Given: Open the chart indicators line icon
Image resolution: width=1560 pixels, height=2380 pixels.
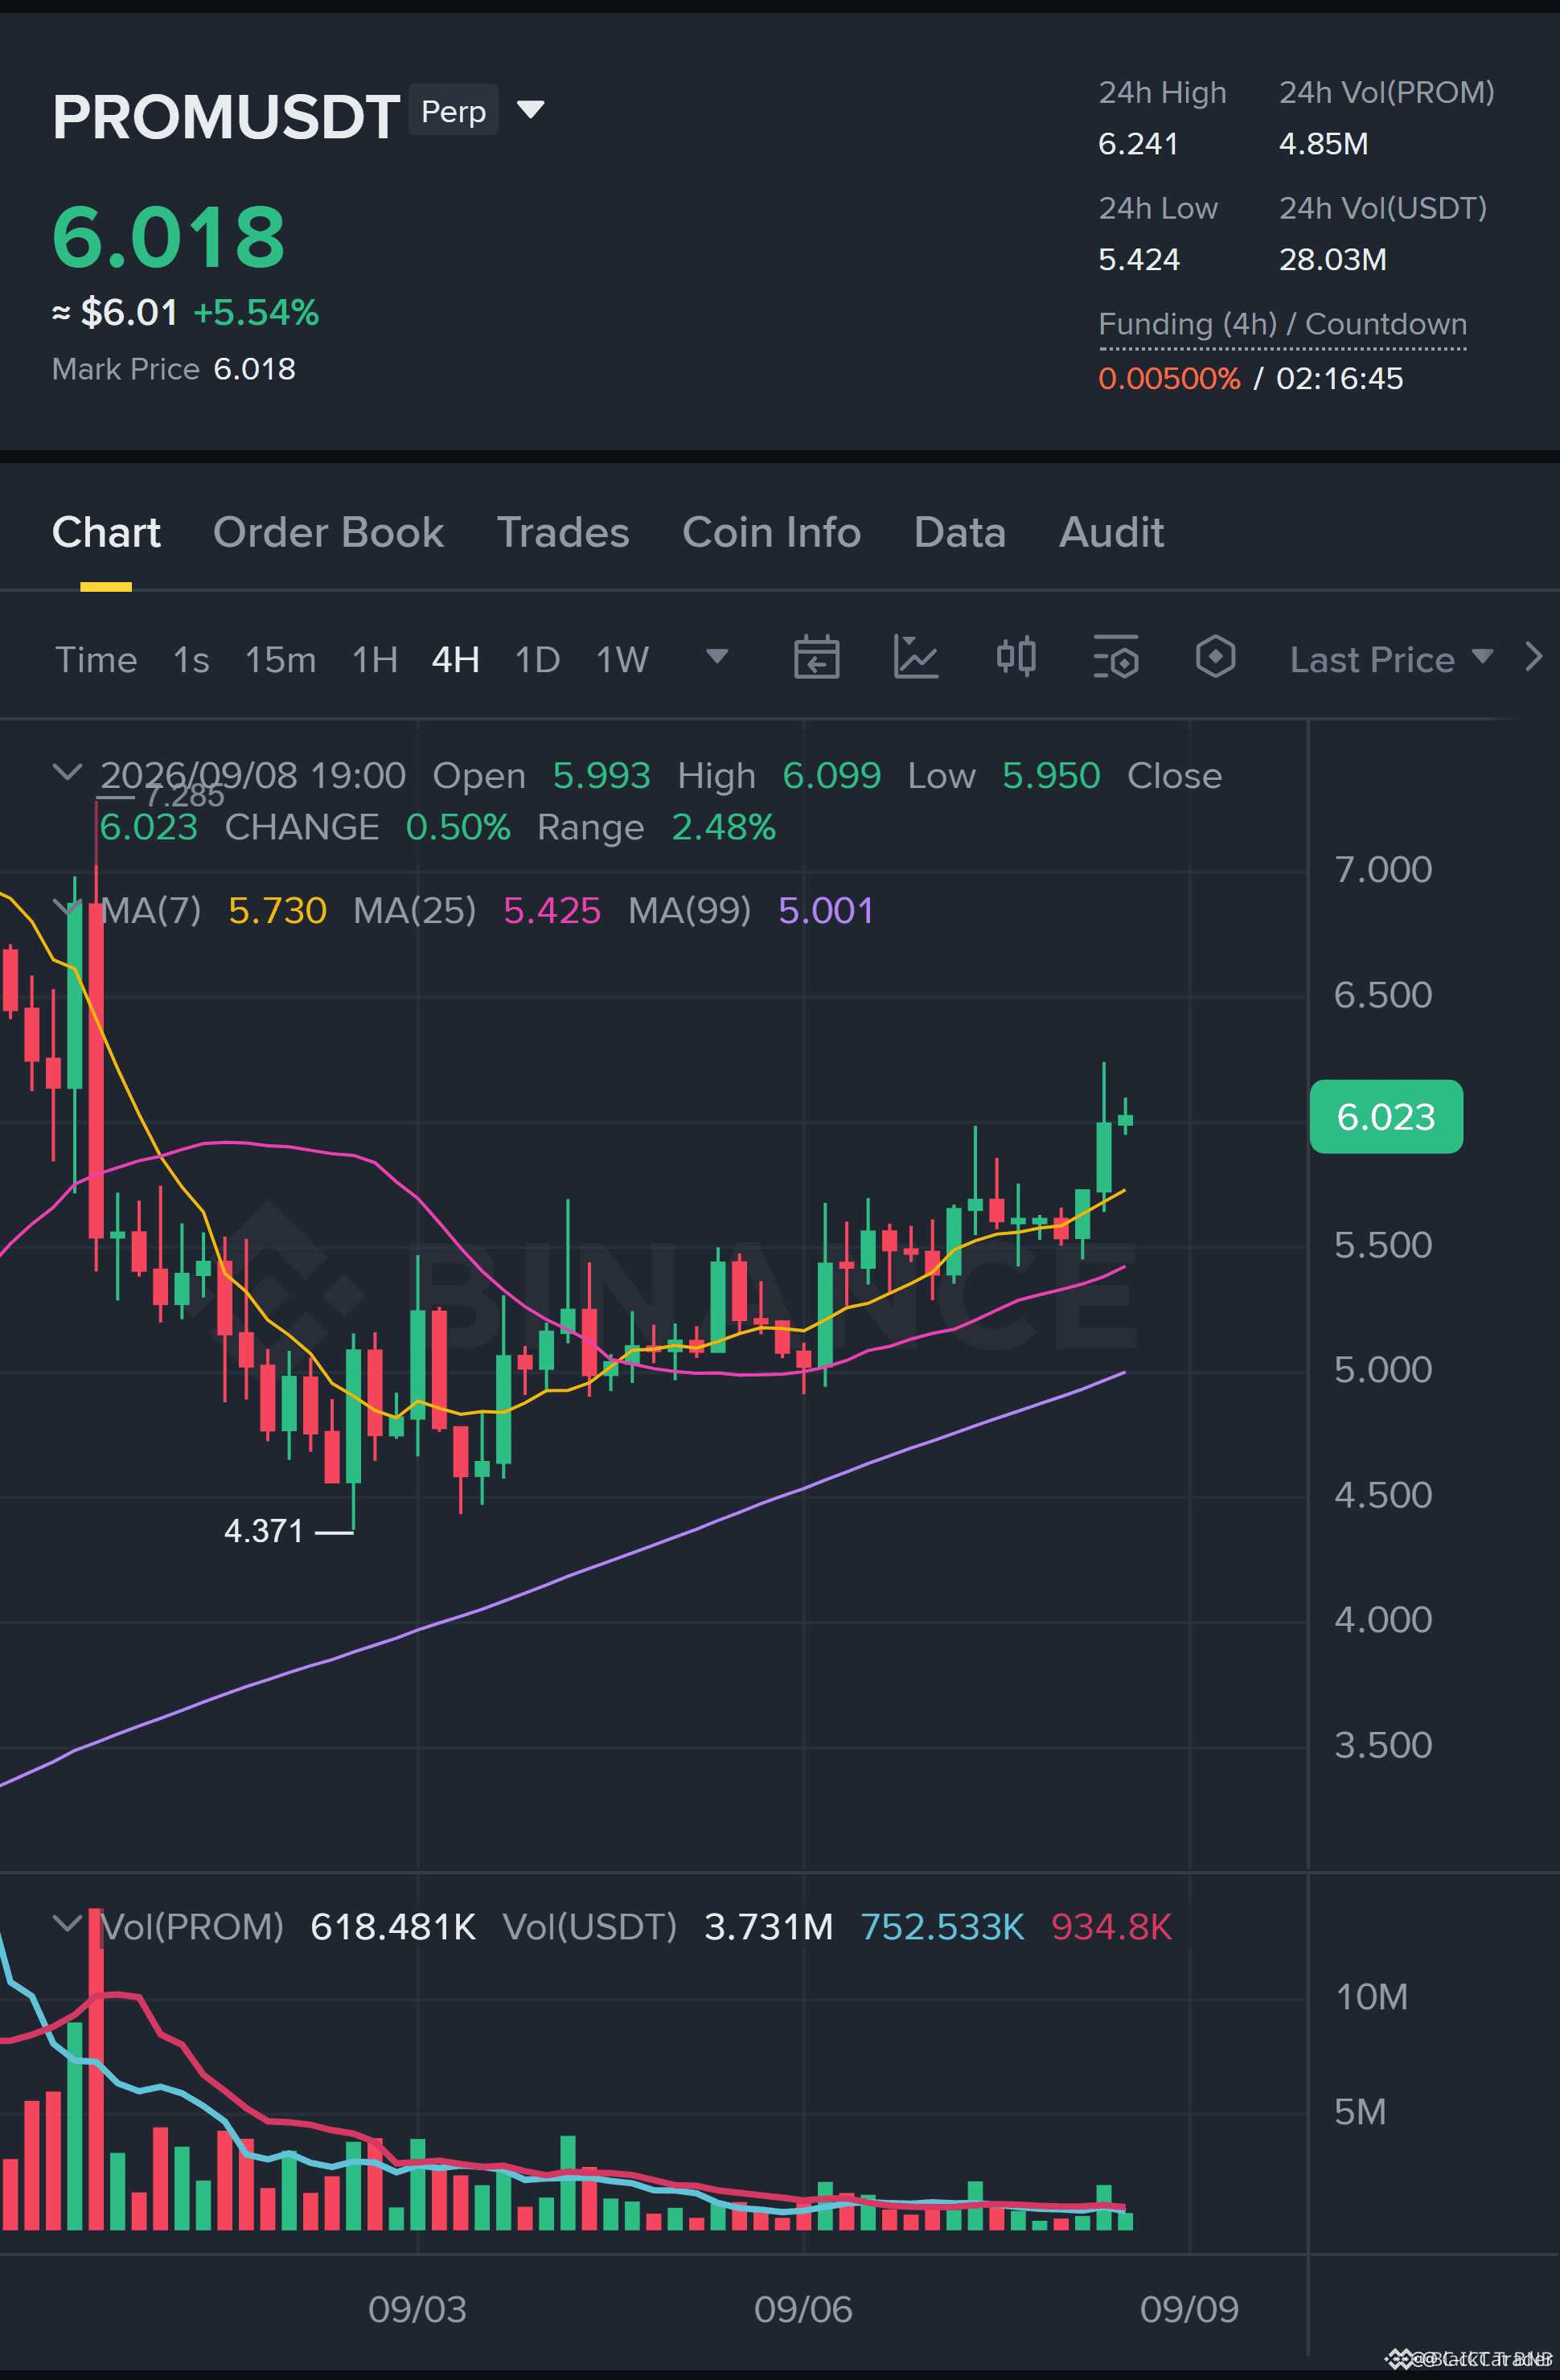Looking at the screenshot, I should [x=915, y=658].
